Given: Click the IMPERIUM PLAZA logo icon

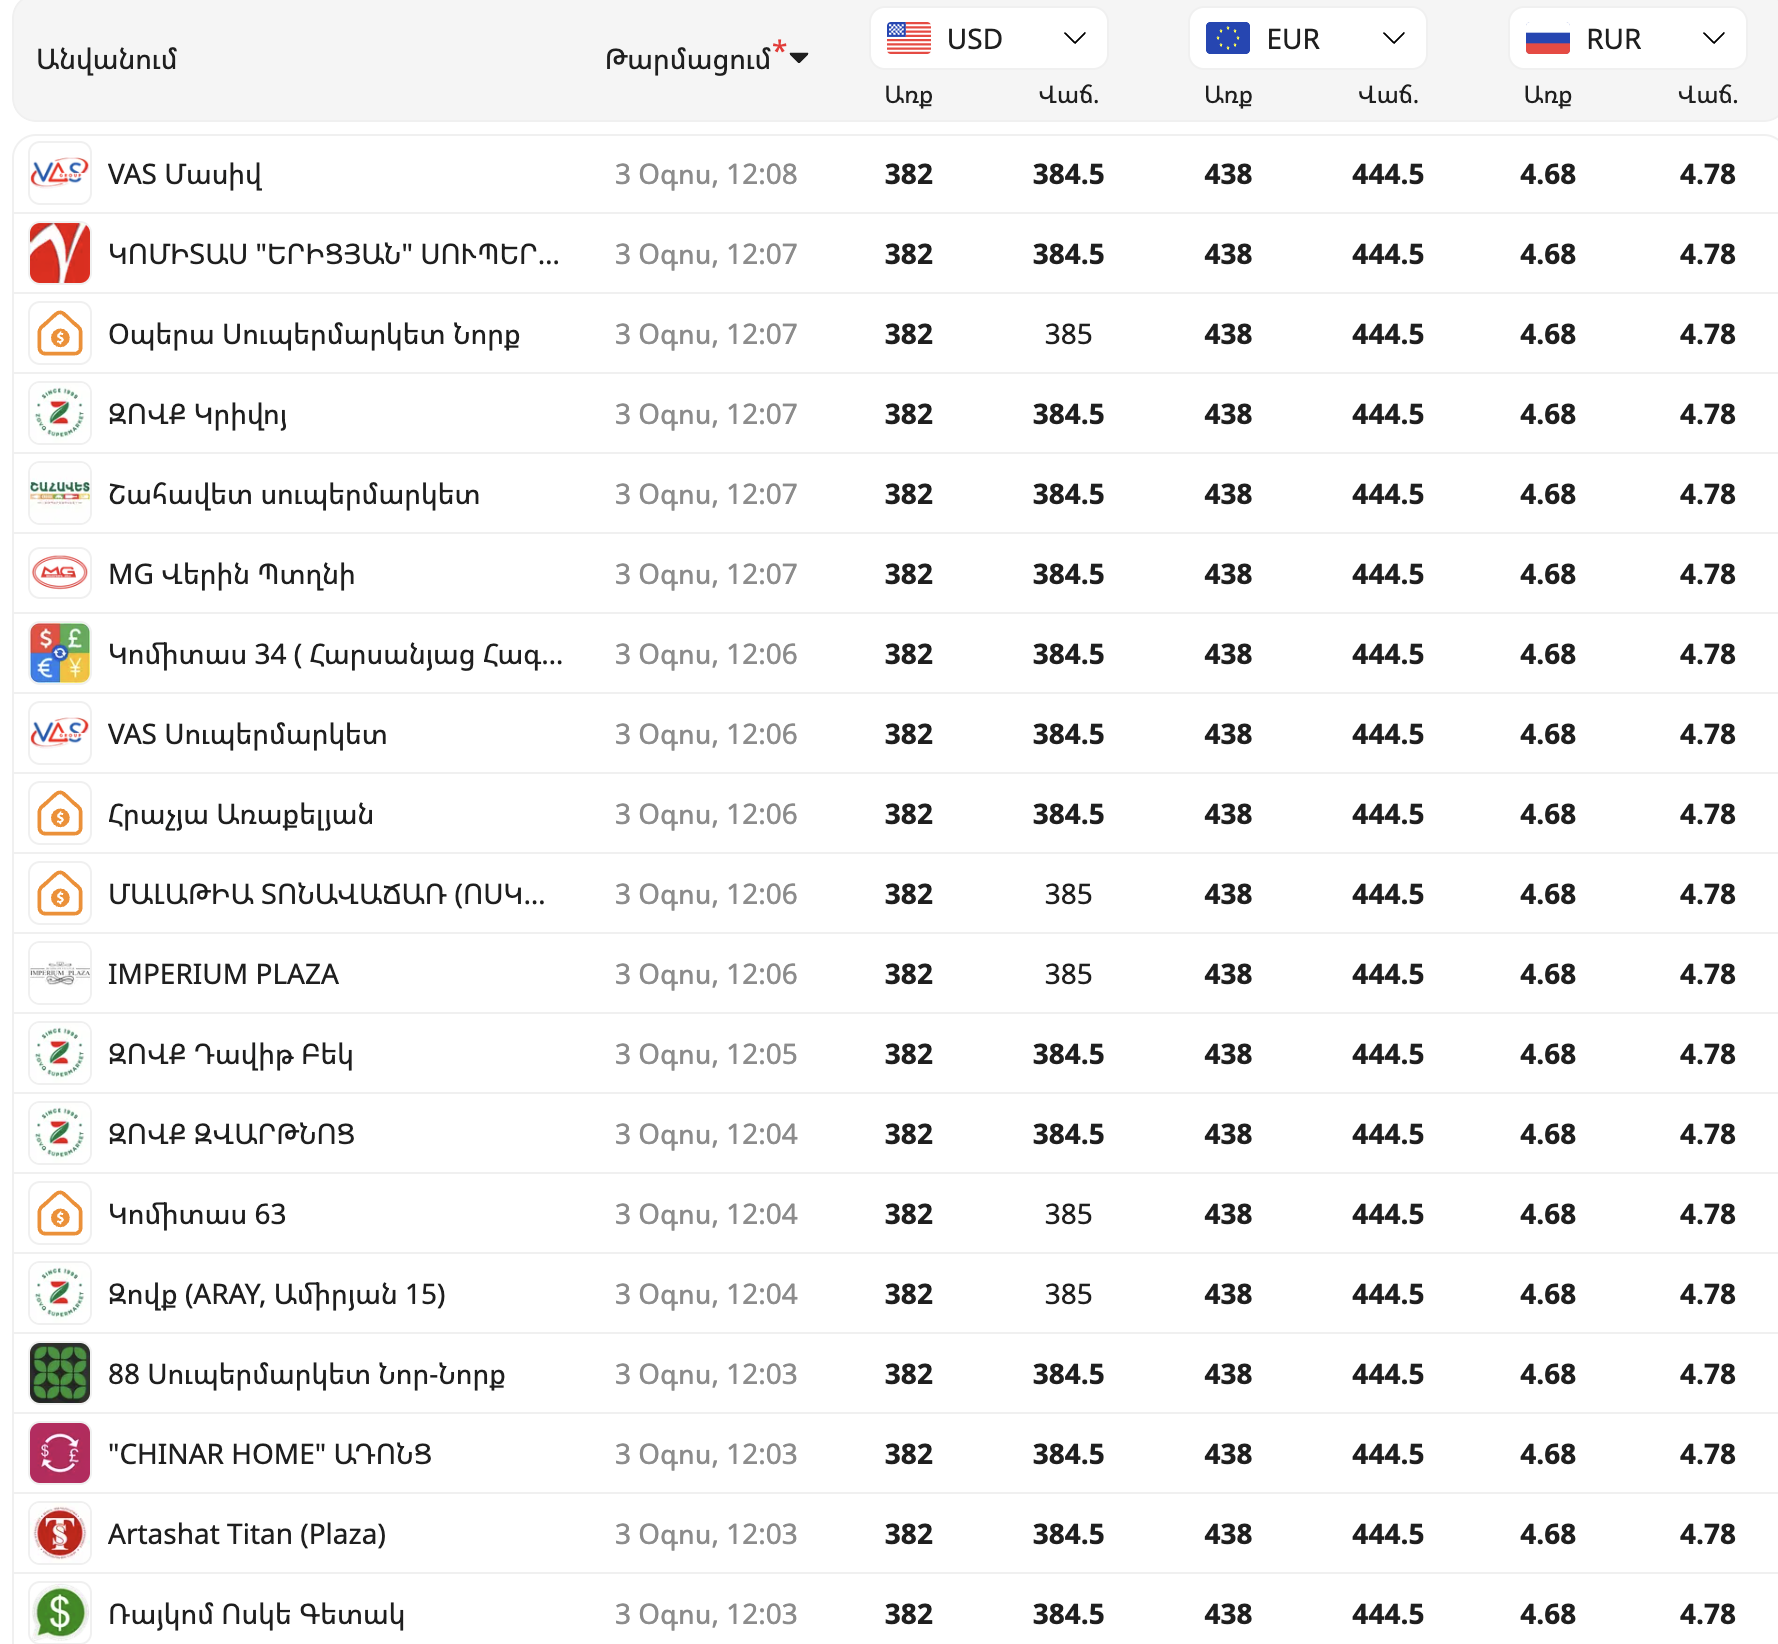Looking at the screenshot, I should pos(60,974).
